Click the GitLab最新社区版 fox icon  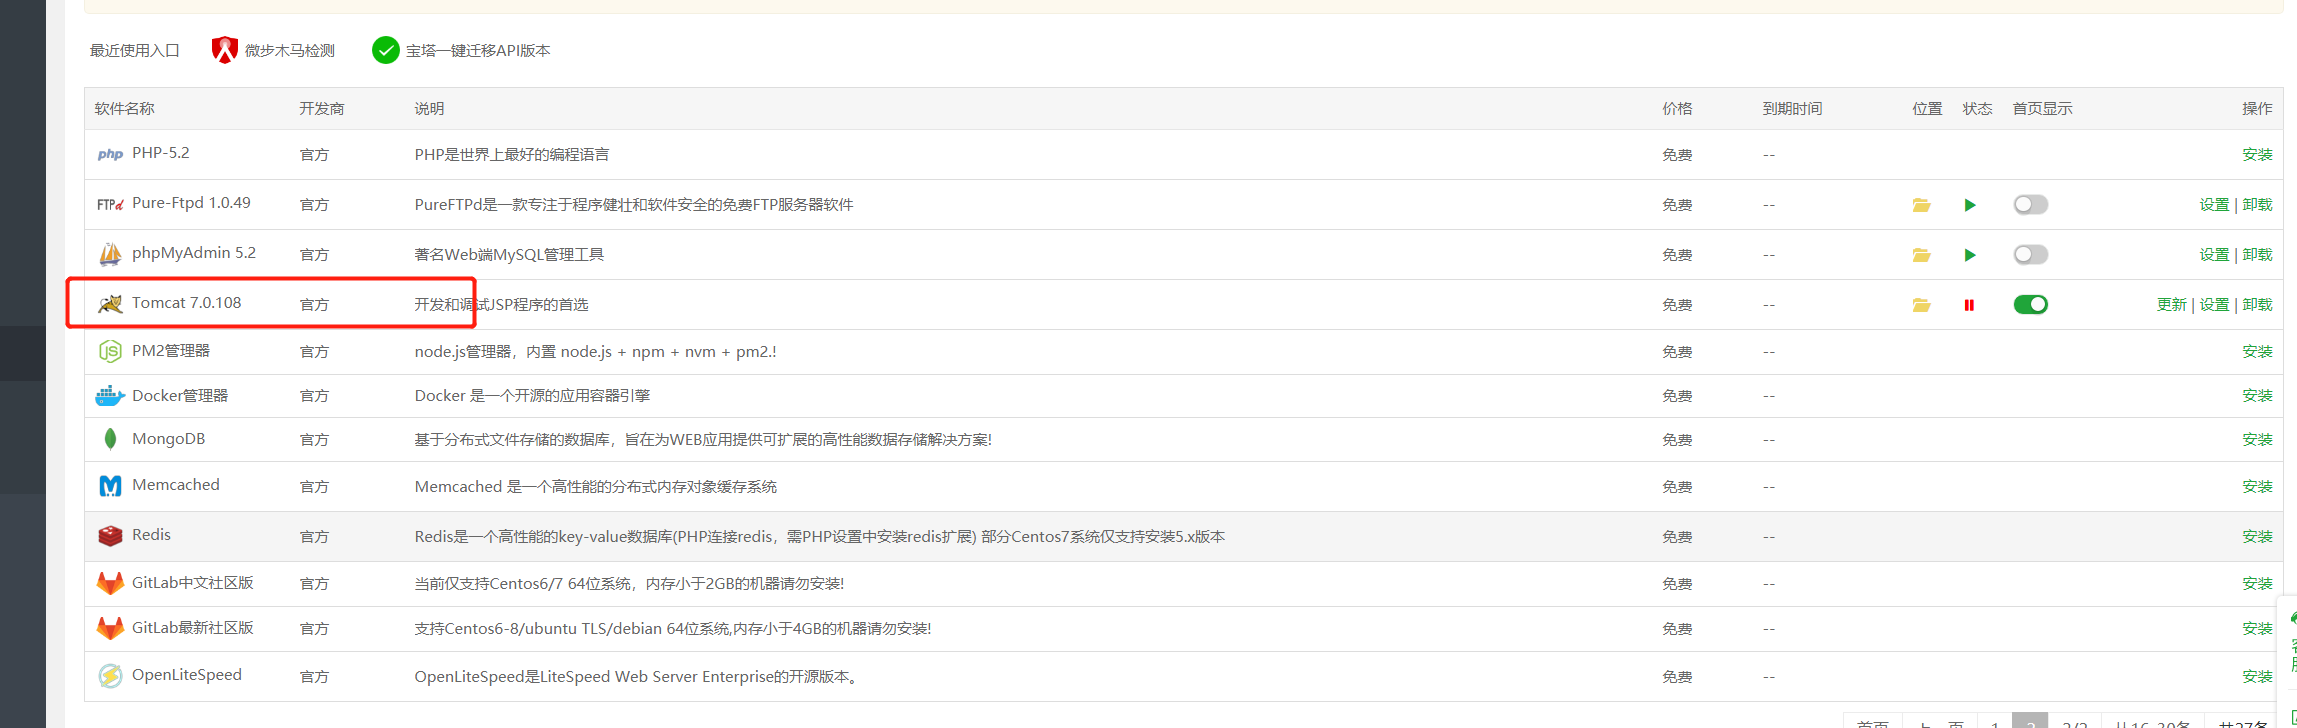click(110, 628)
